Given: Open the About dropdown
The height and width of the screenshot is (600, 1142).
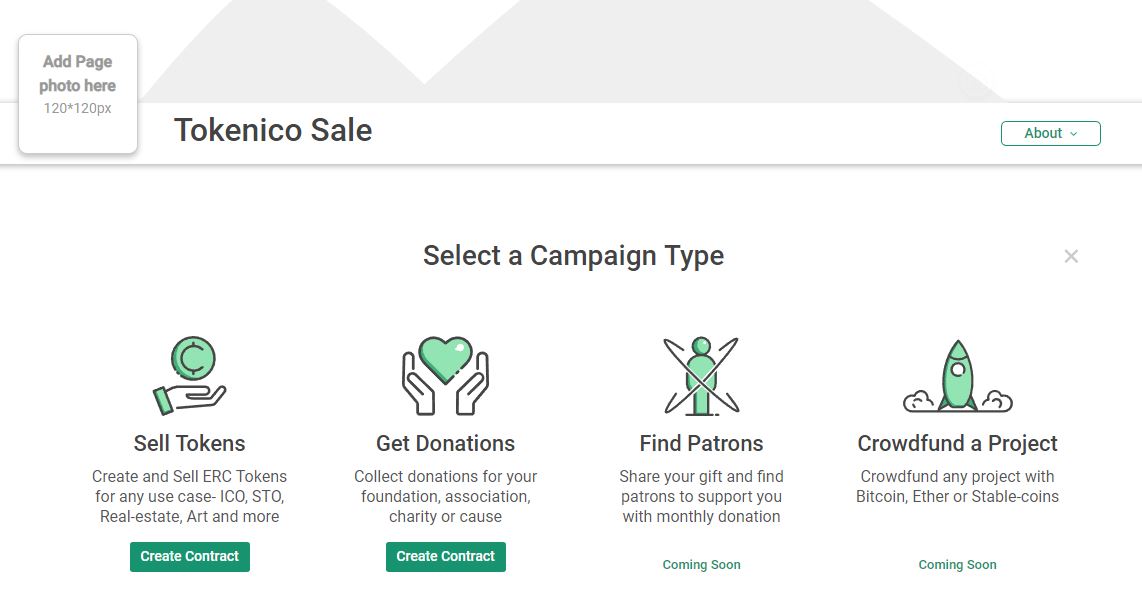Looking at the screenshot, I should pos(1050,133).
